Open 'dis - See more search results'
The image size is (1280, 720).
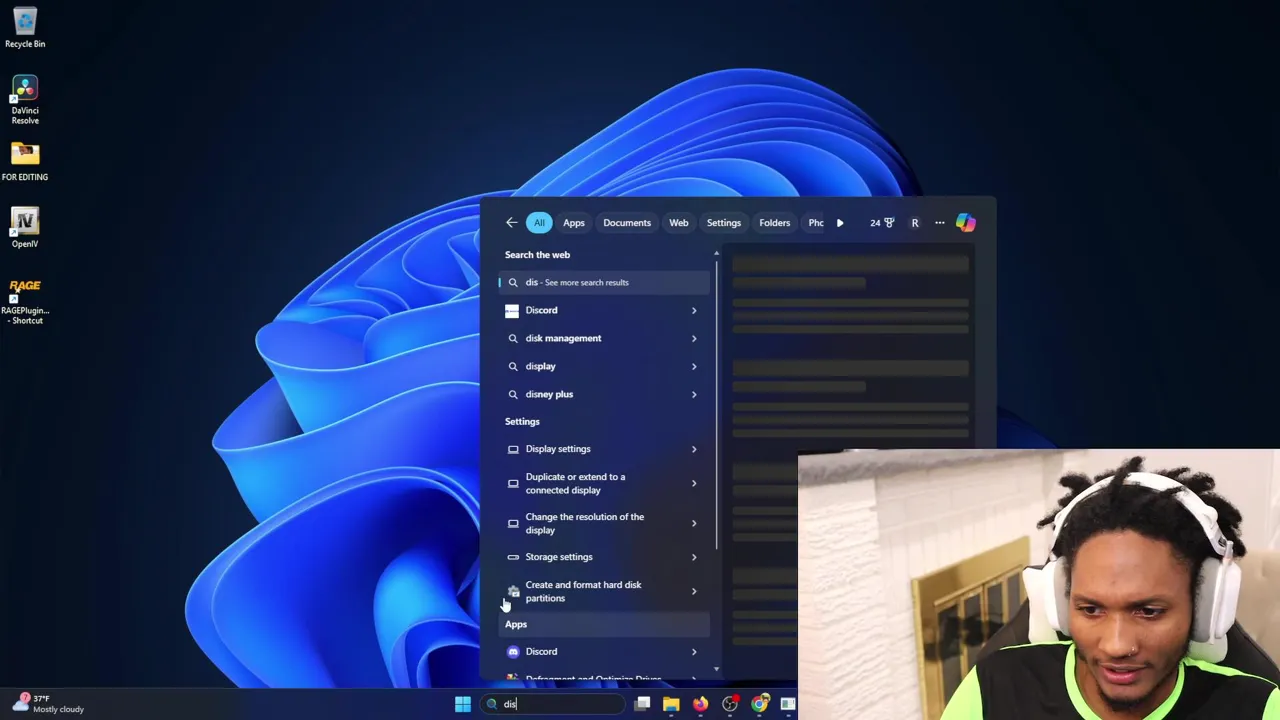(x=604, y=282)
